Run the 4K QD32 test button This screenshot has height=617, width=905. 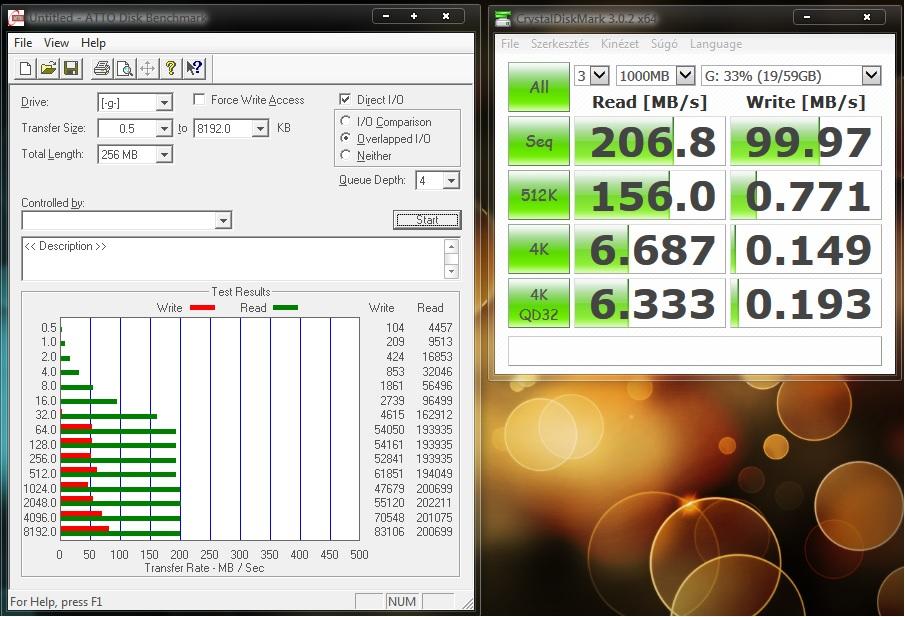coord(539,303)
